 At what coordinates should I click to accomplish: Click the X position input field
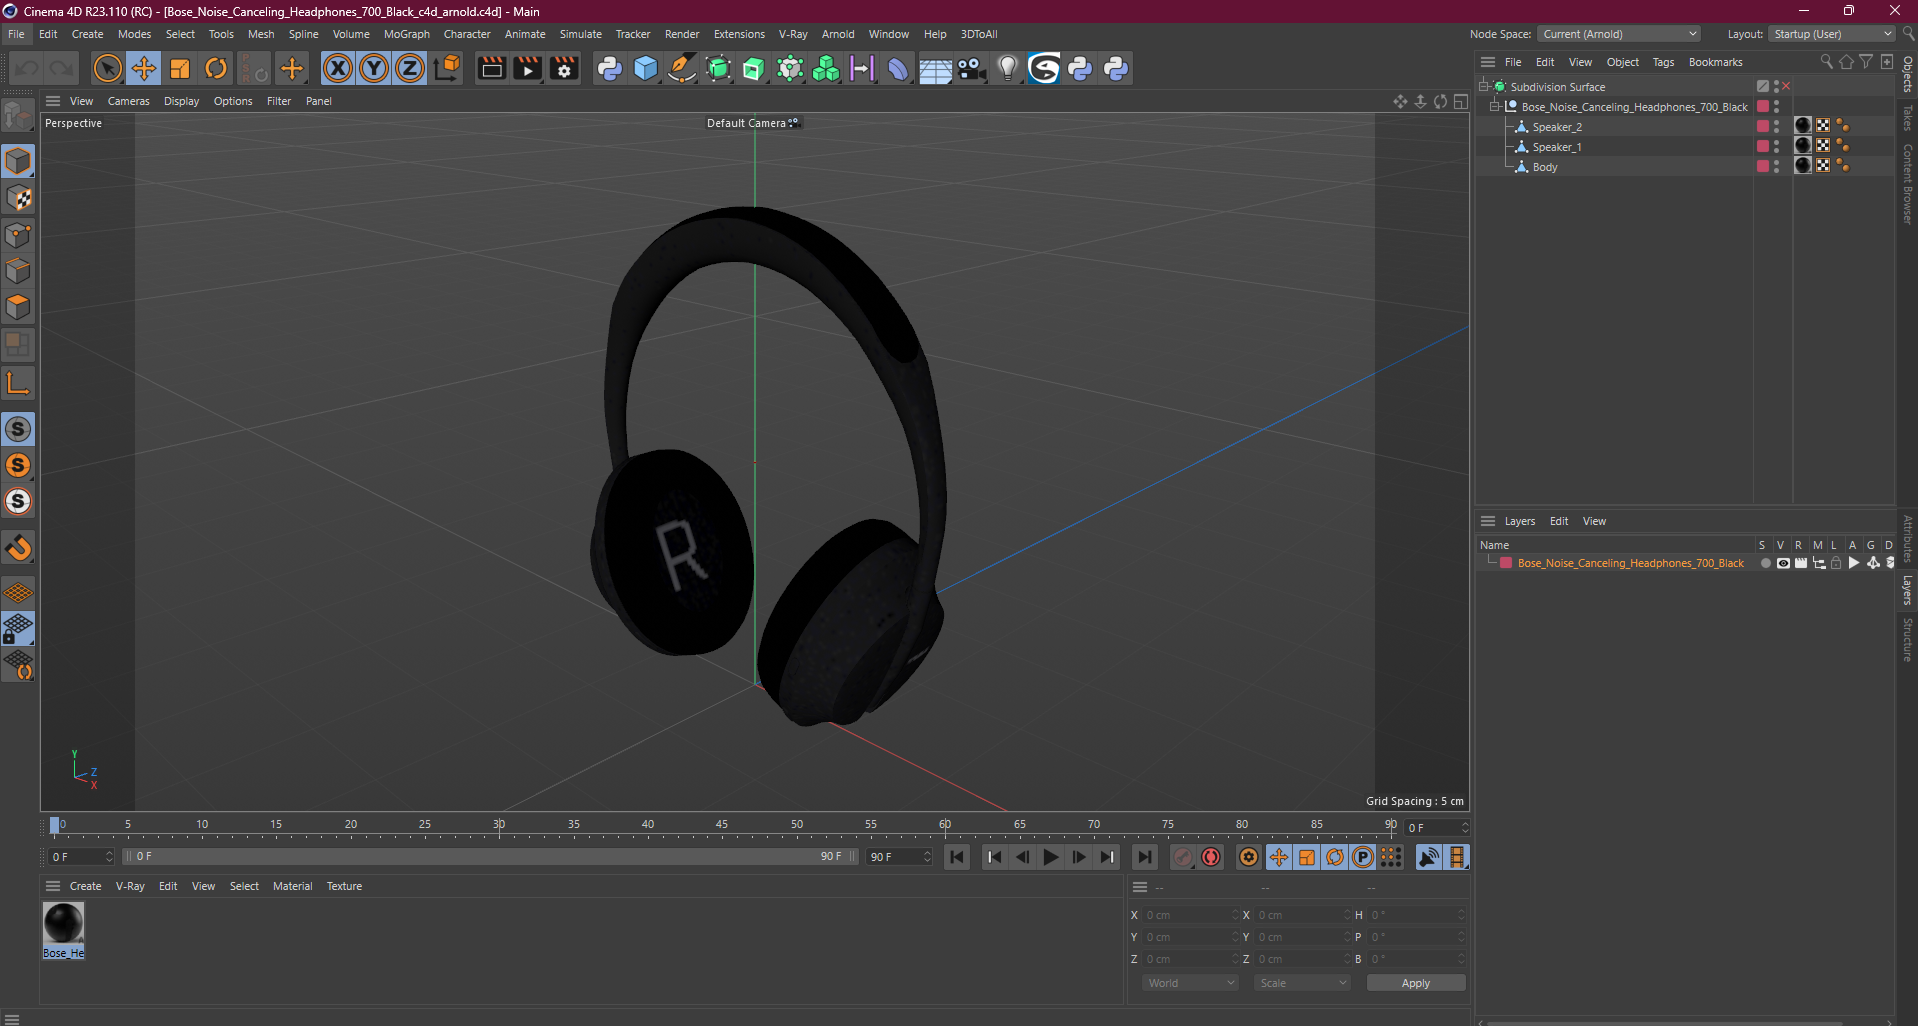click(1190, 915)
